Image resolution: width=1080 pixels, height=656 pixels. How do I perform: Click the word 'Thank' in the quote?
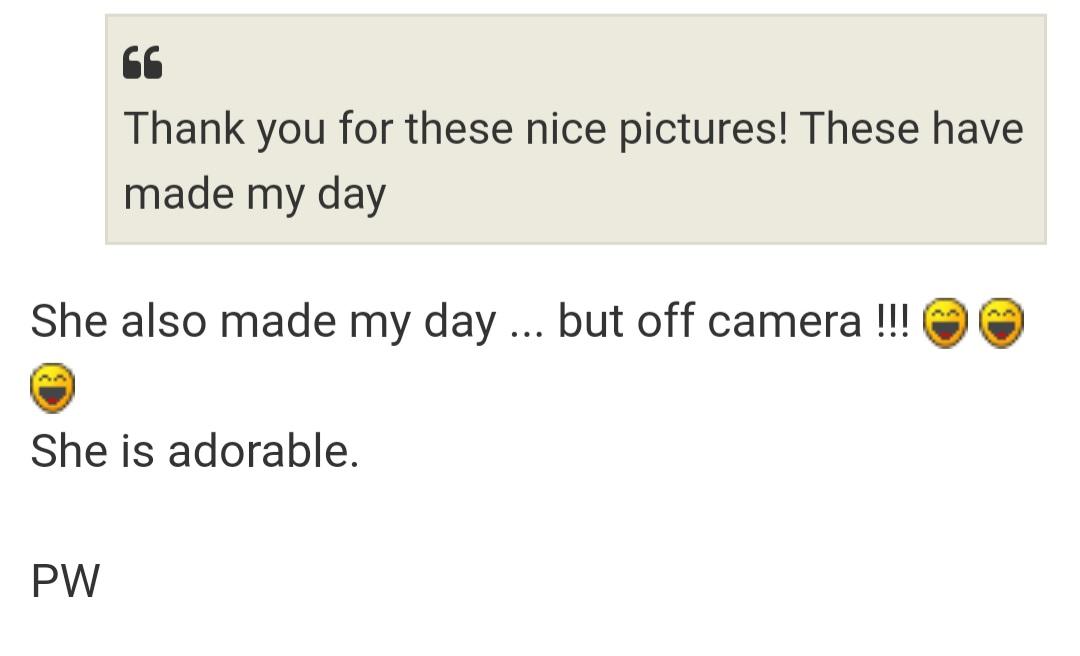[177, 129]
